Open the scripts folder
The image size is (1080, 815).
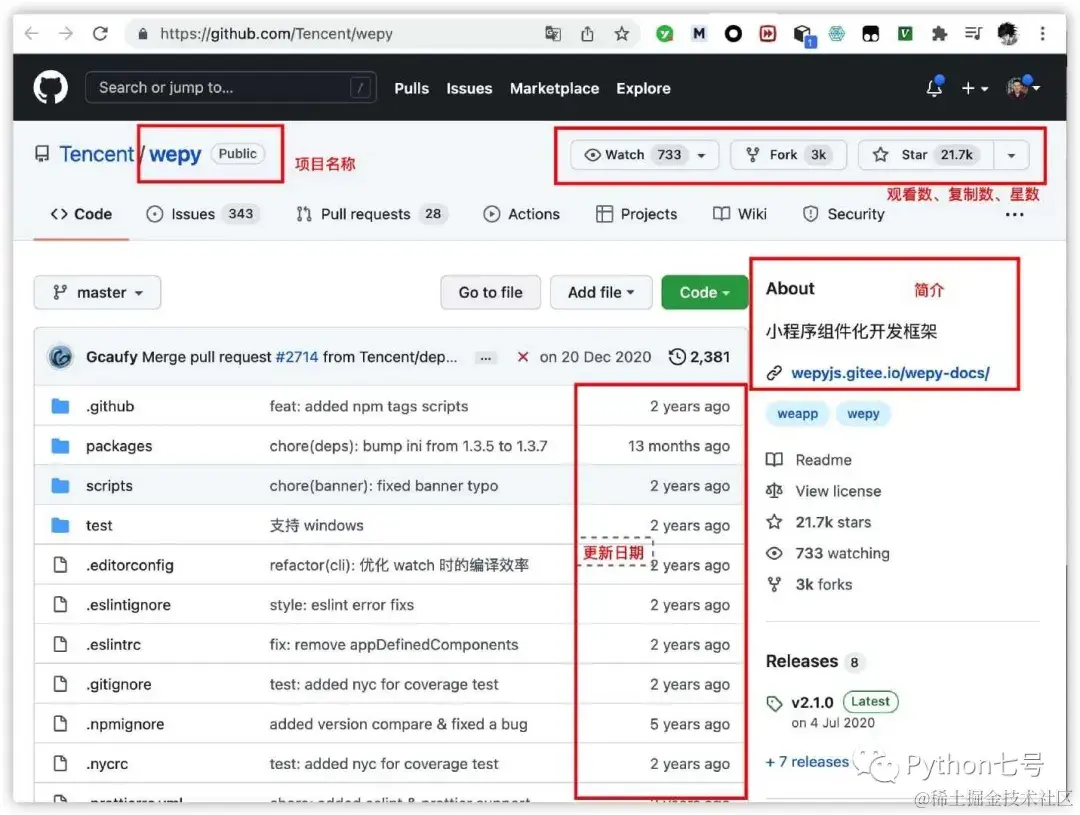[109, 486]
